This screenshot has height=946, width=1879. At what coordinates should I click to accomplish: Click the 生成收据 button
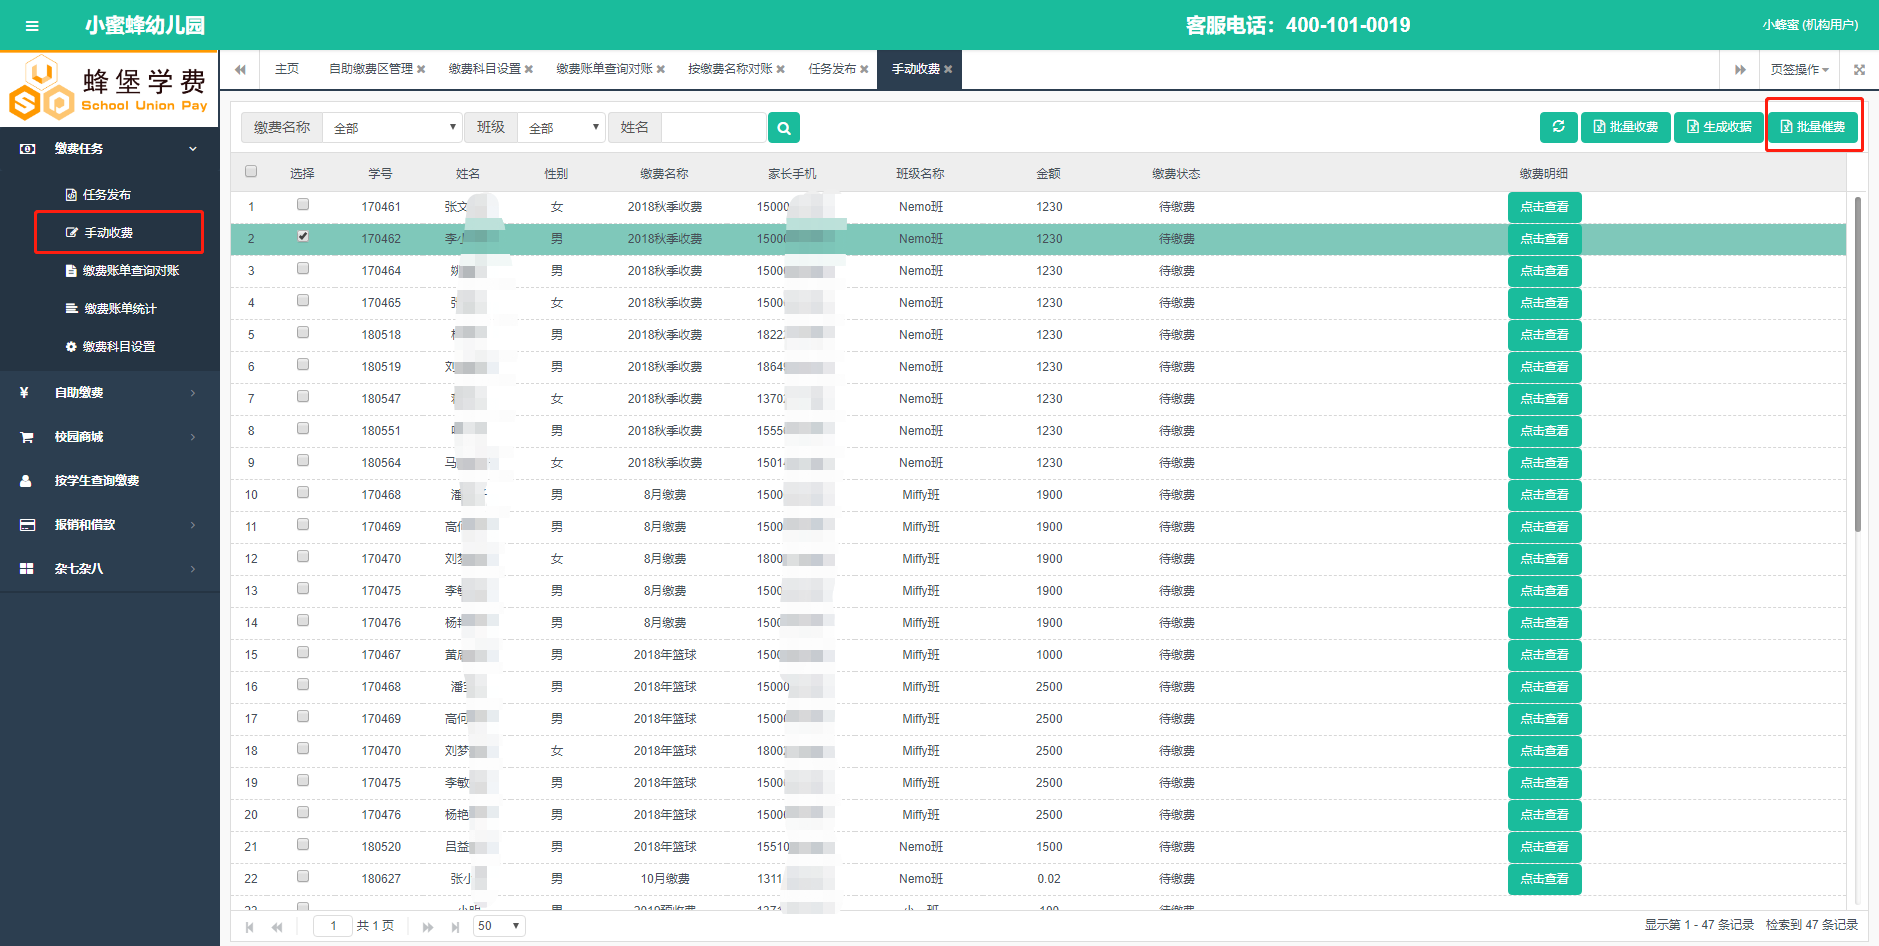1719,127
